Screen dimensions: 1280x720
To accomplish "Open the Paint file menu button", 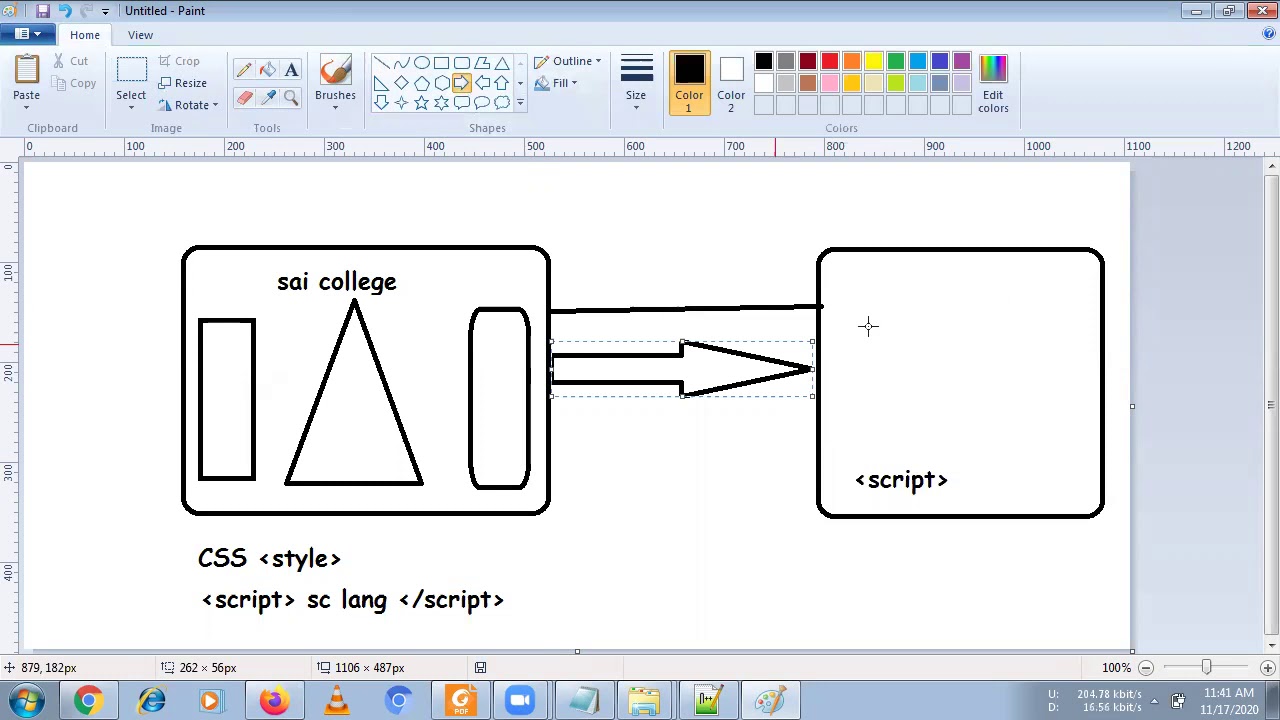I will [27, 34].
